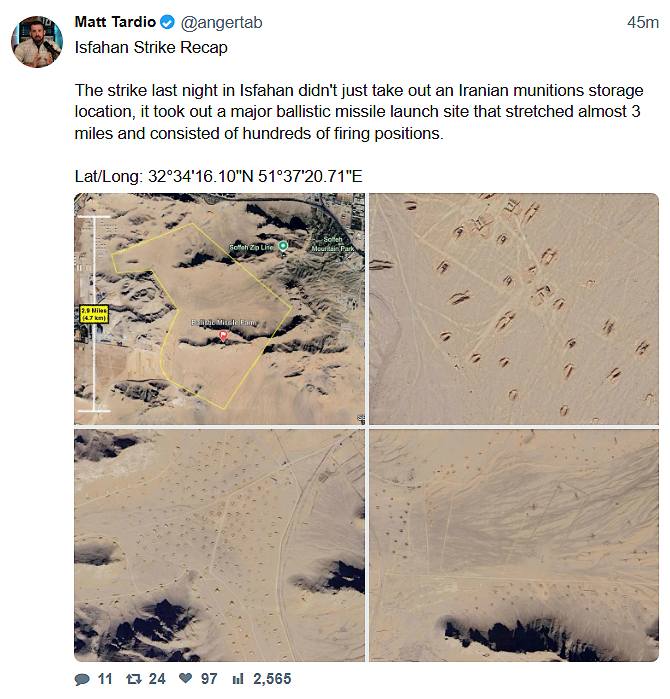Click the 24 retweets count
The width and height of the screenshot is (670, 699).
click(x=157, y=679)
